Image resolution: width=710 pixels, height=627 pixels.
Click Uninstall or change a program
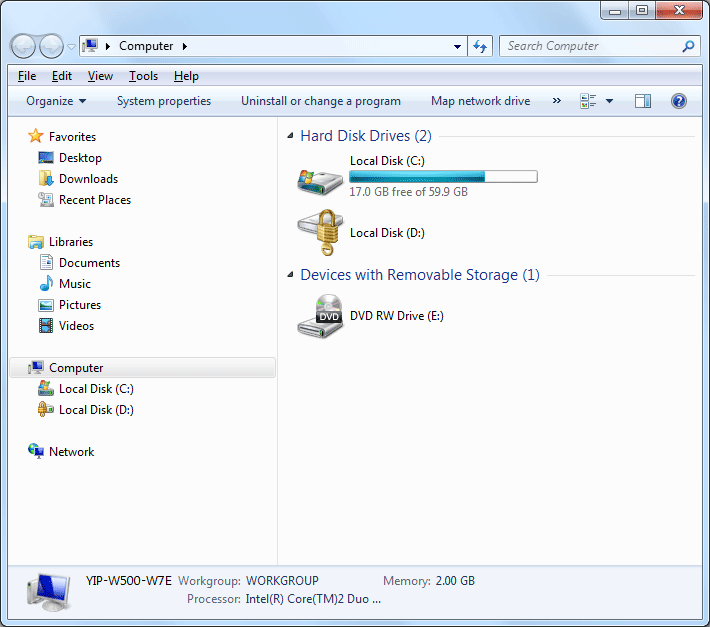321,101
